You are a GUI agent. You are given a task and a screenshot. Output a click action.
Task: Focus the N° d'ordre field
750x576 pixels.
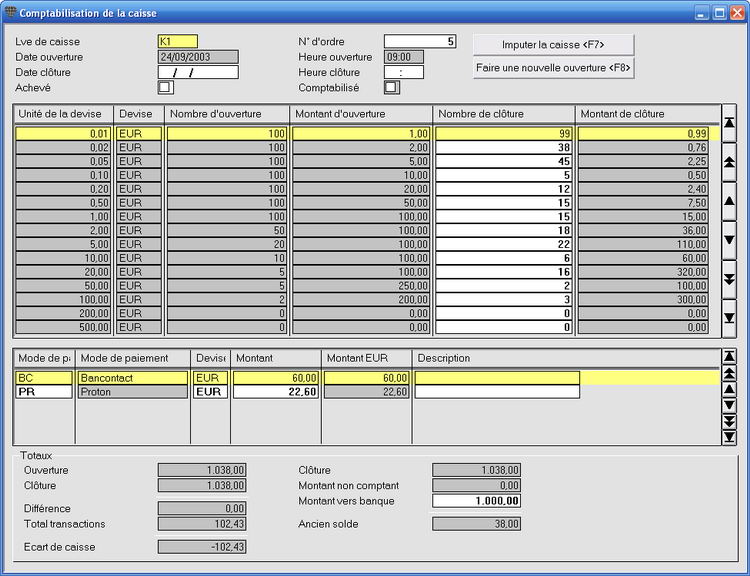pos(419,42)
